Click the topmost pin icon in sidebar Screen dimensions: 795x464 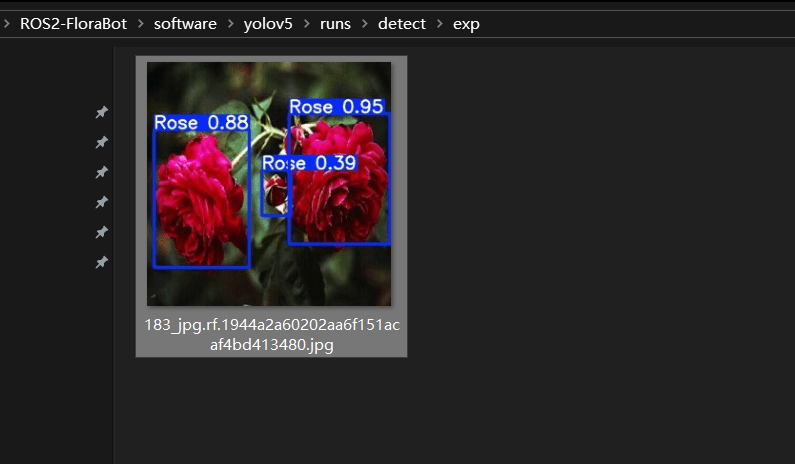click(101, 113)
